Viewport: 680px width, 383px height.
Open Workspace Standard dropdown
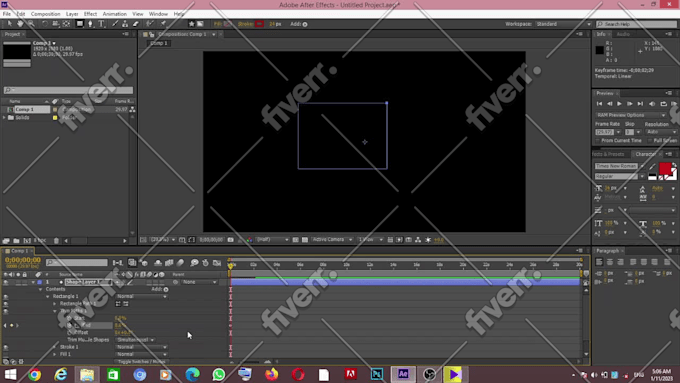point(563,24)
